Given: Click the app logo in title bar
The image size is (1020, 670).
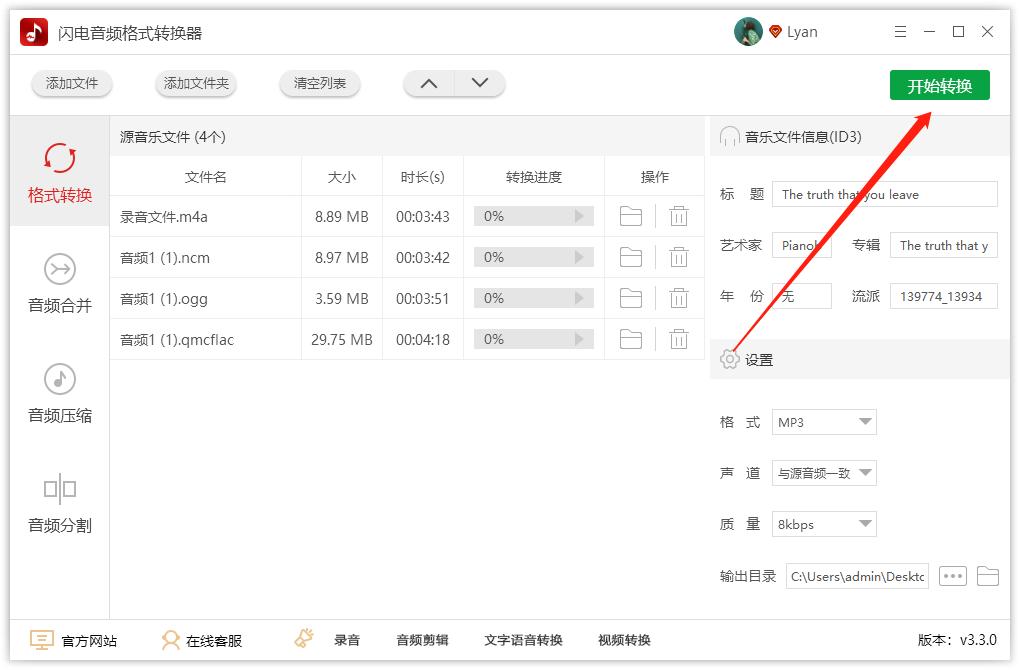Looking at the screenshot, I should coord(34,32).
